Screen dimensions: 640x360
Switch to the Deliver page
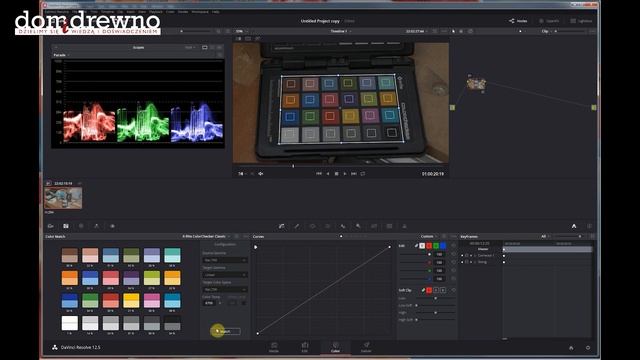(366, 347)
